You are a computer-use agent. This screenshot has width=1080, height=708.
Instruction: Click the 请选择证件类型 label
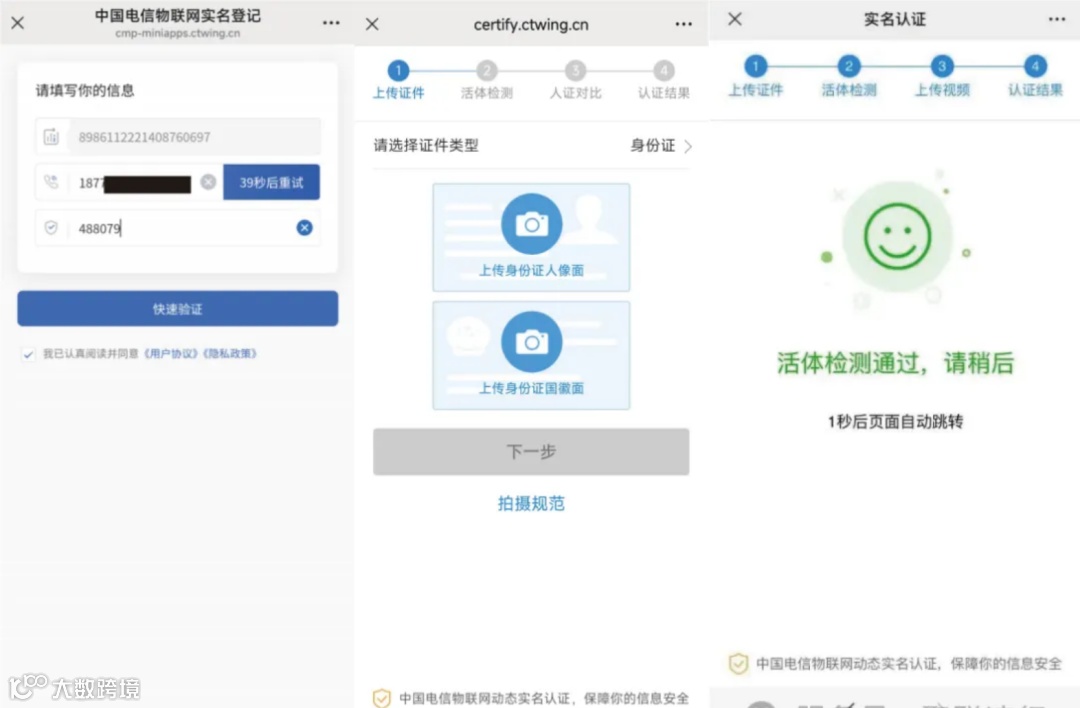[426, 145]
